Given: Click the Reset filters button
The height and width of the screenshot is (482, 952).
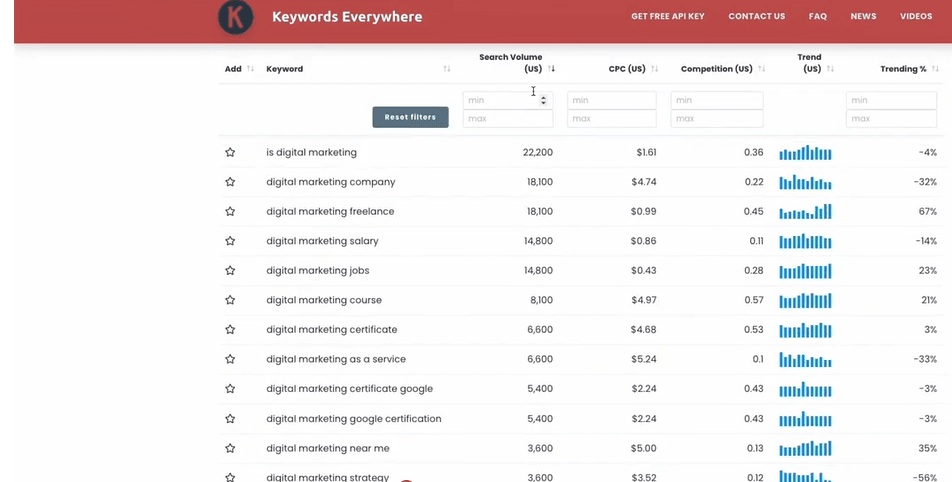Looking at the screenshot, I should tap(410, 117).
